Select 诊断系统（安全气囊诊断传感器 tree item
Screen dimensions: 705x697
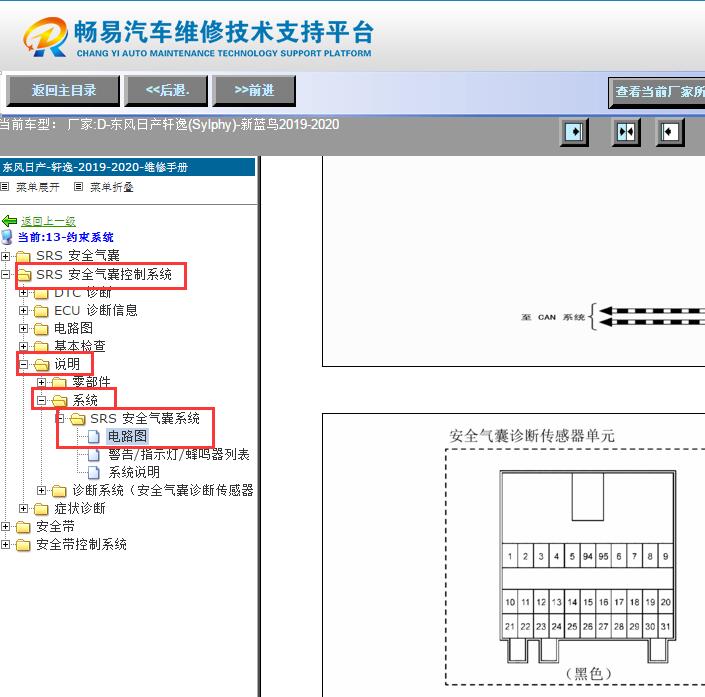click(x=163, y=490)
